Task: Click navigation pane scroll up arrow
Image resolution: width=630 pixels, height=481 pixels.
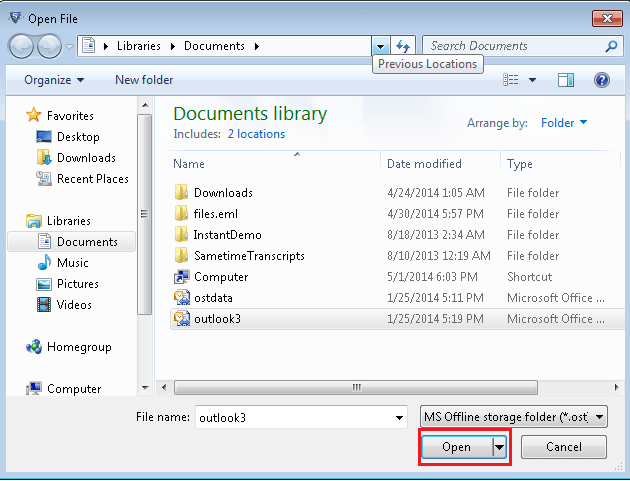Action: pos(145,105)
